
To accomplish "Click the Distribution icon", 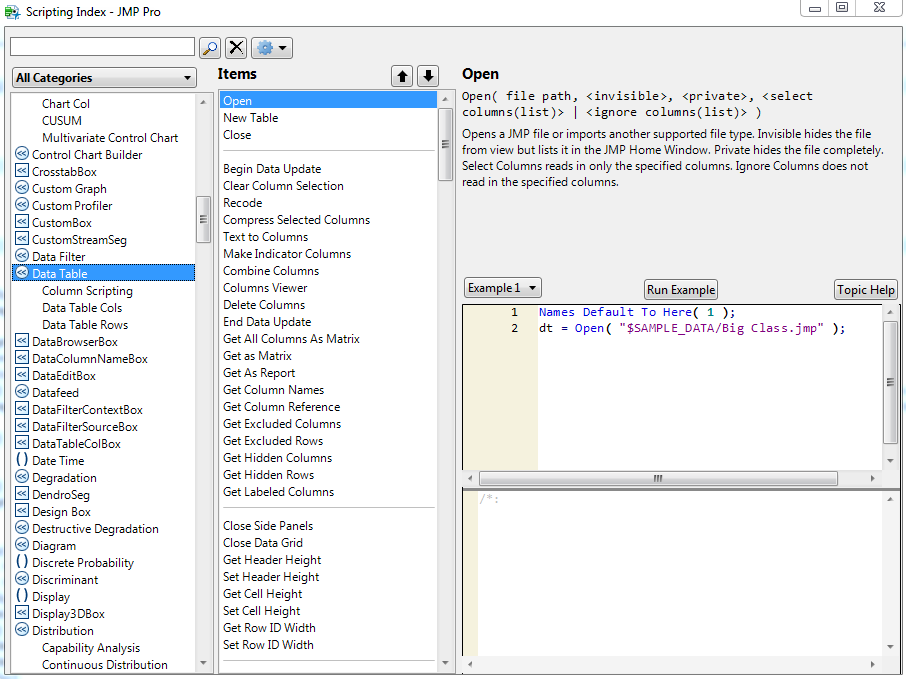I will tap(22, 630).
